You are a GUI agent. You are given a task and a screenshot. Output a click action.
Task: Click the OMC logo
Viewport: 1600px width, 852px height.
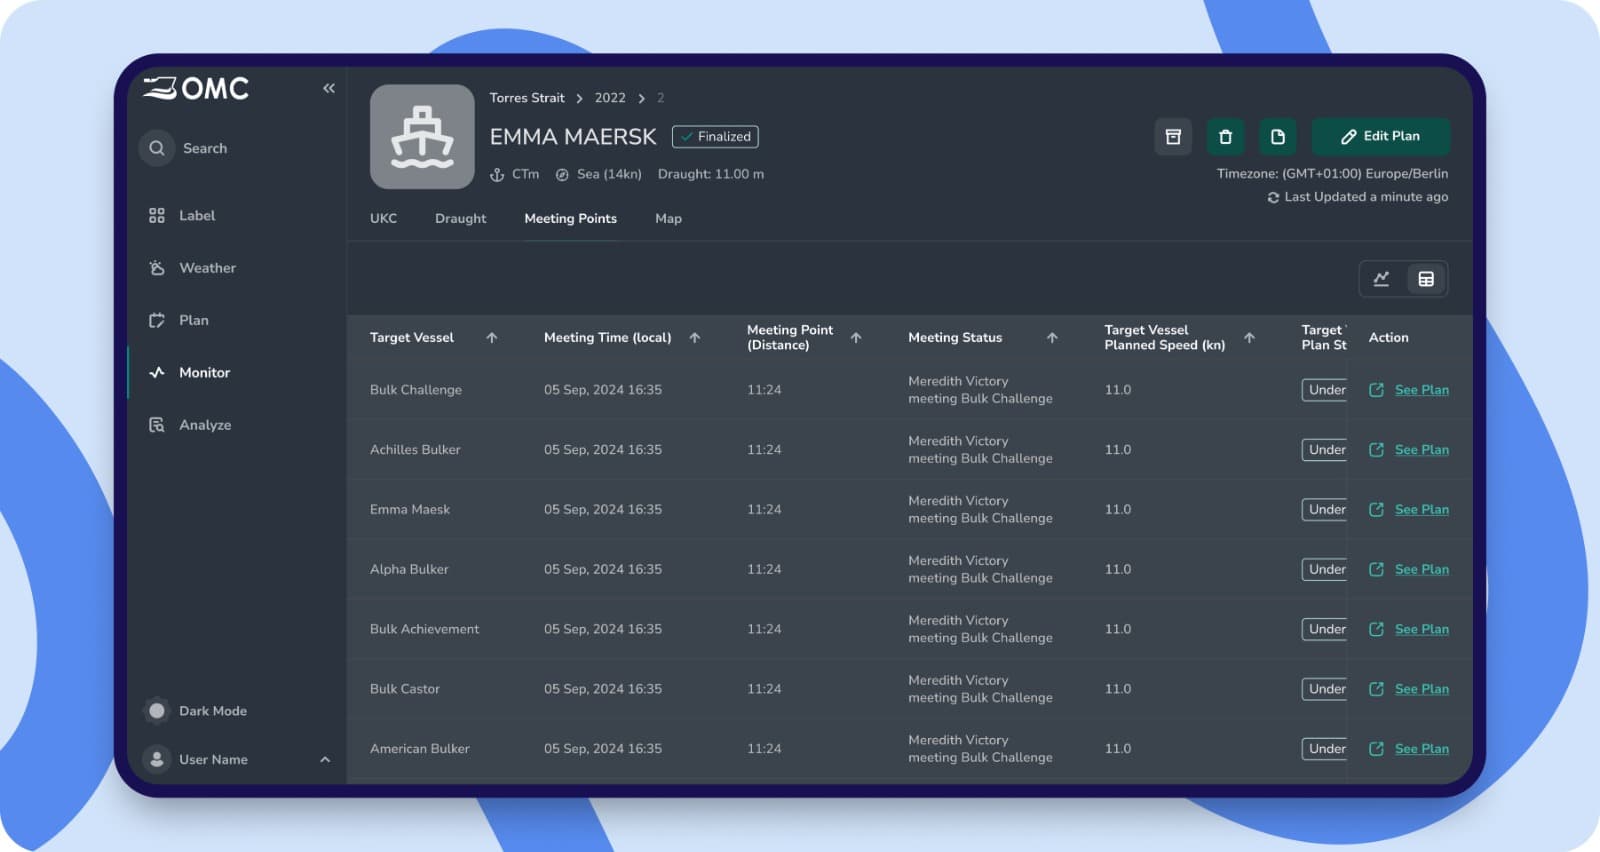coord(196,88)
